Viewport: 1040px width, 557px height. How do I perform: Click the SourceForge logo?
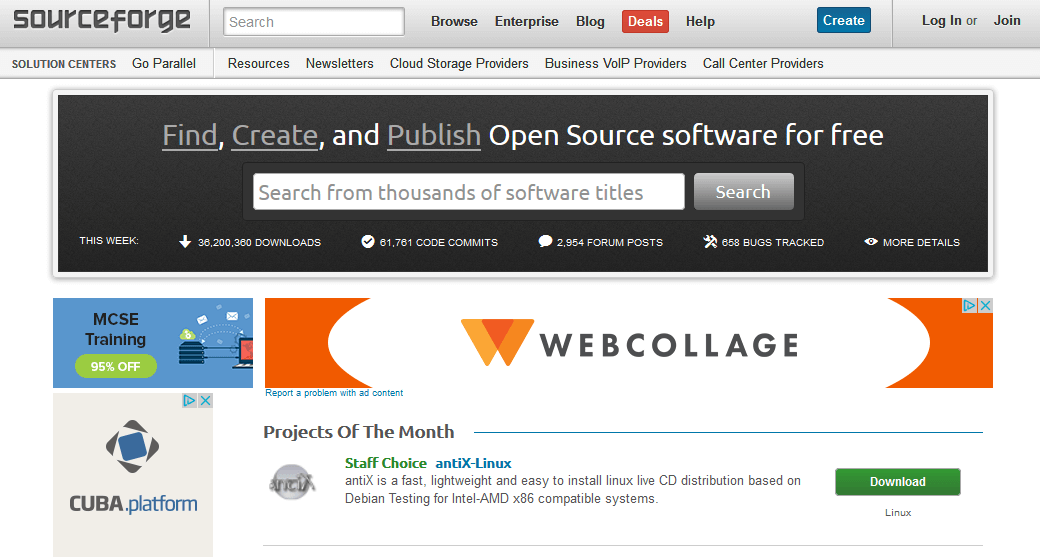point(102,19)
